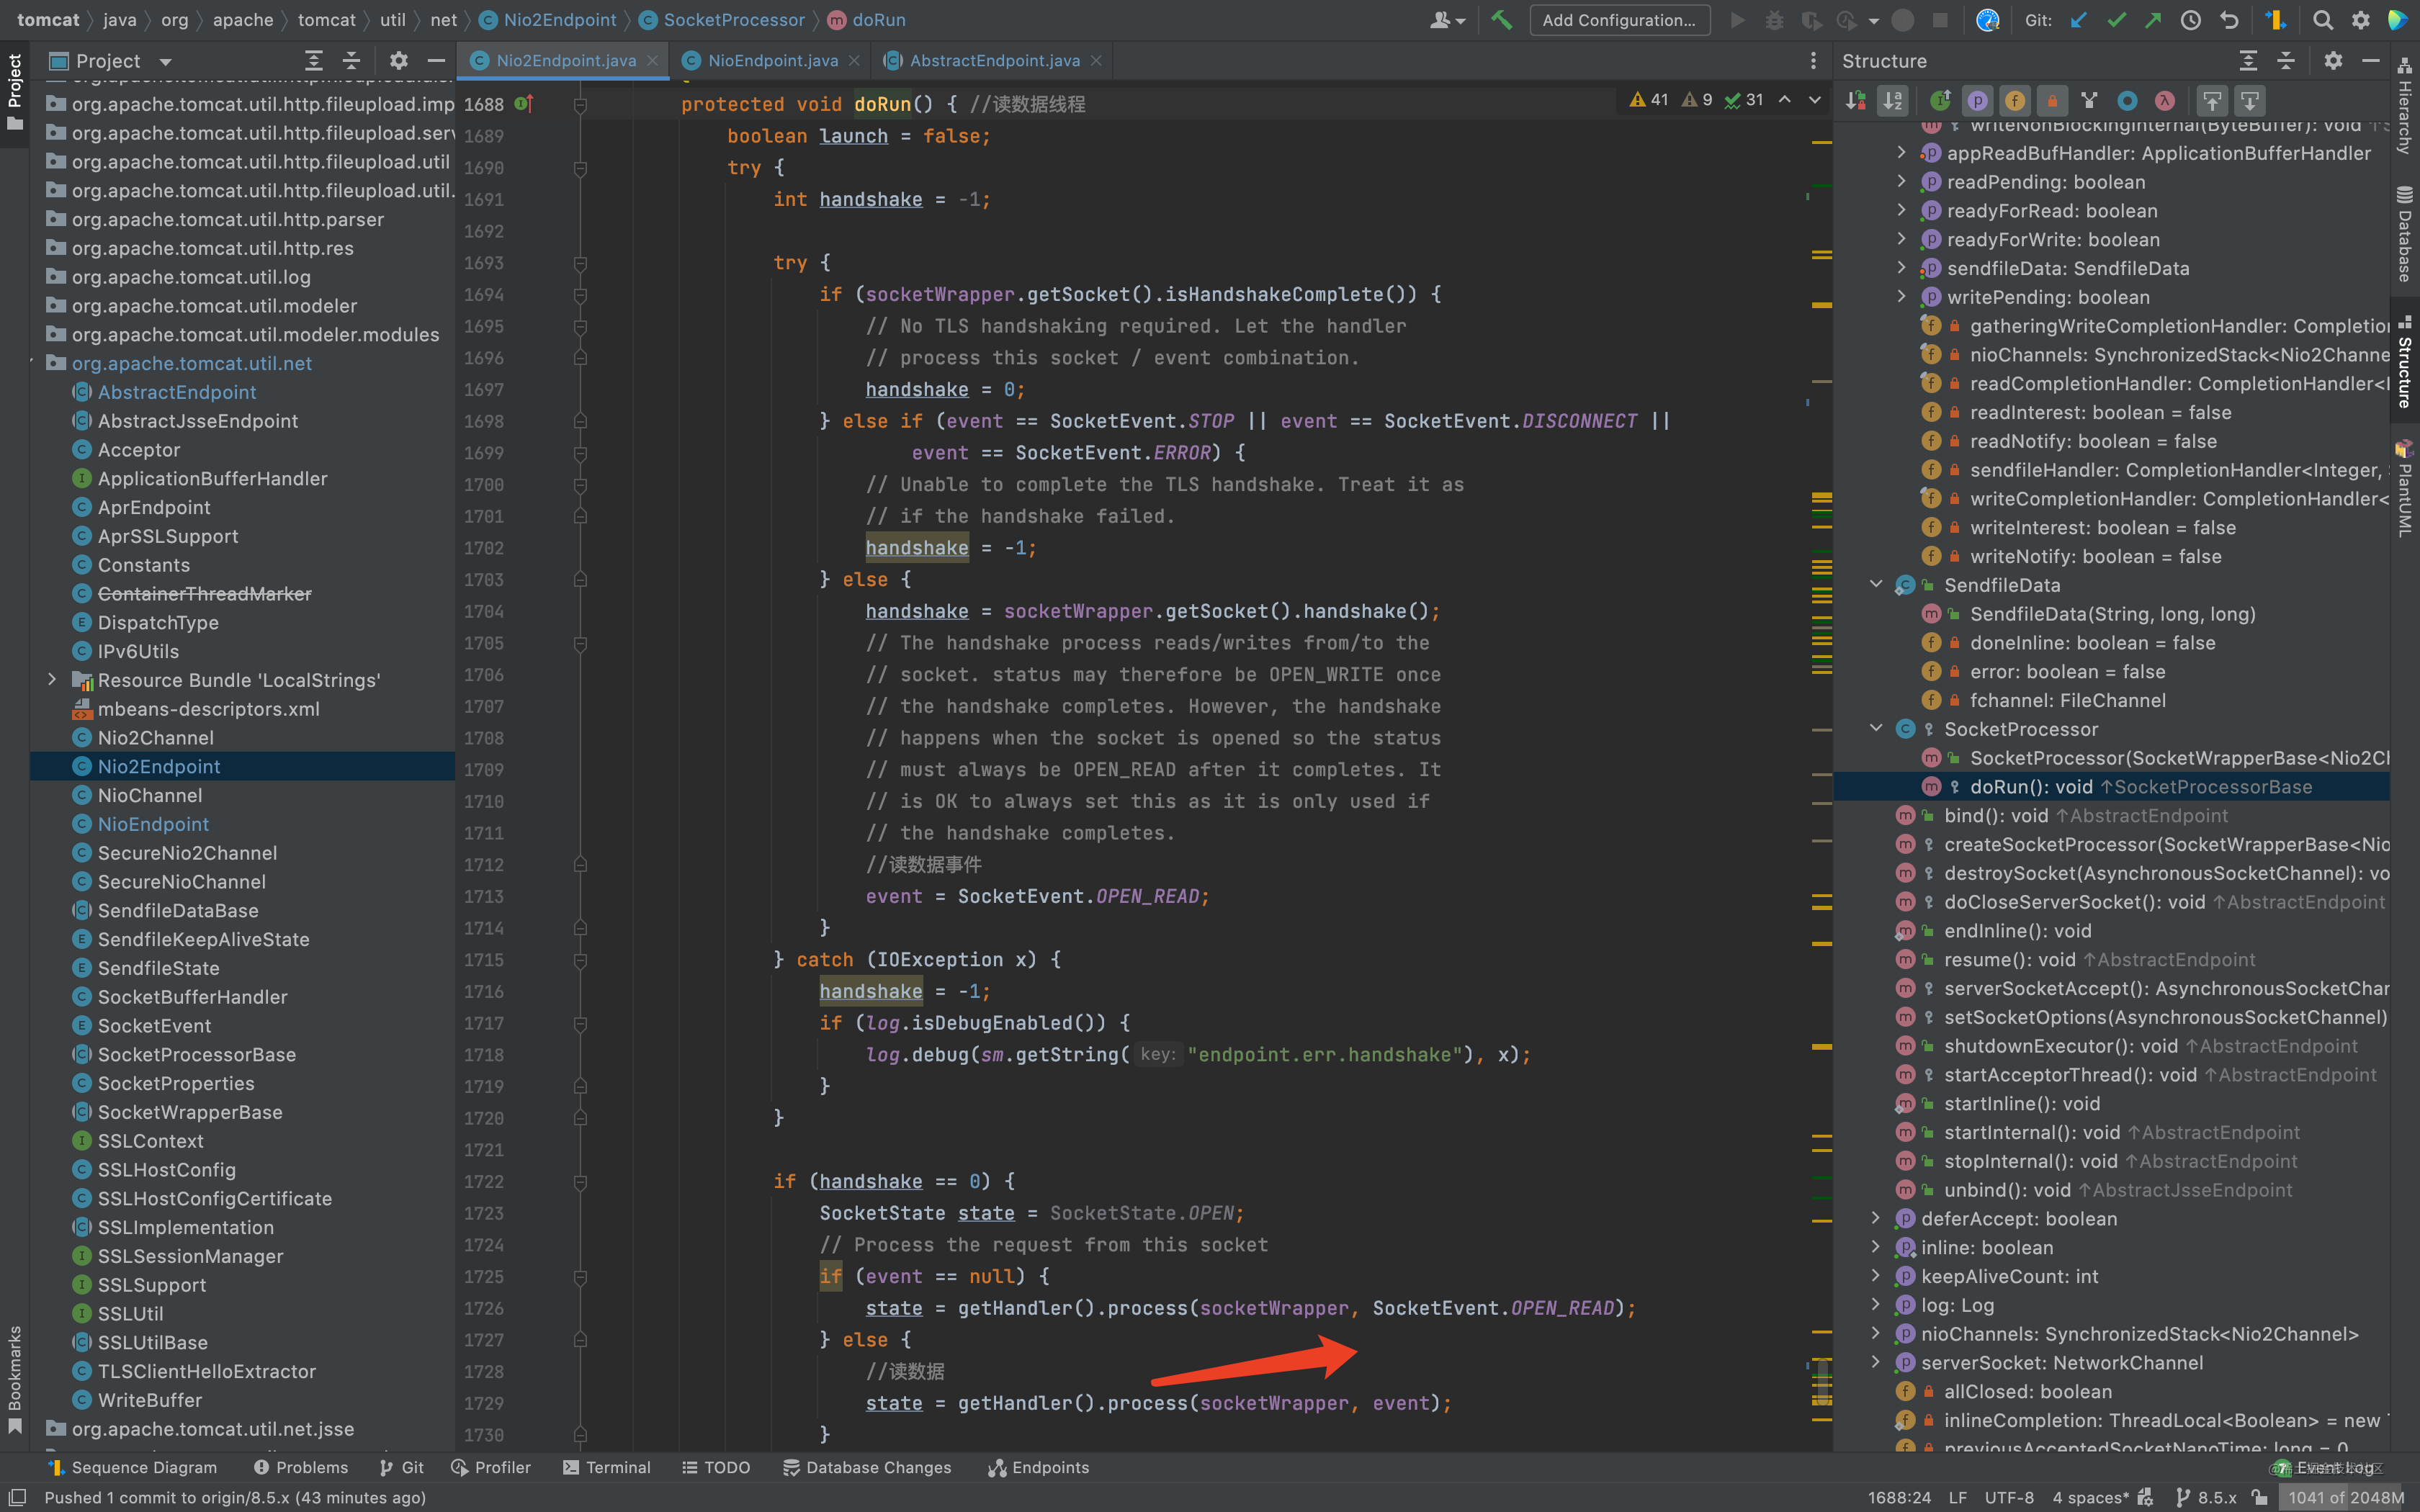Toggle Show Fields filter in Structure
The image size is (2420, 1512).
tap(2015, 100)
